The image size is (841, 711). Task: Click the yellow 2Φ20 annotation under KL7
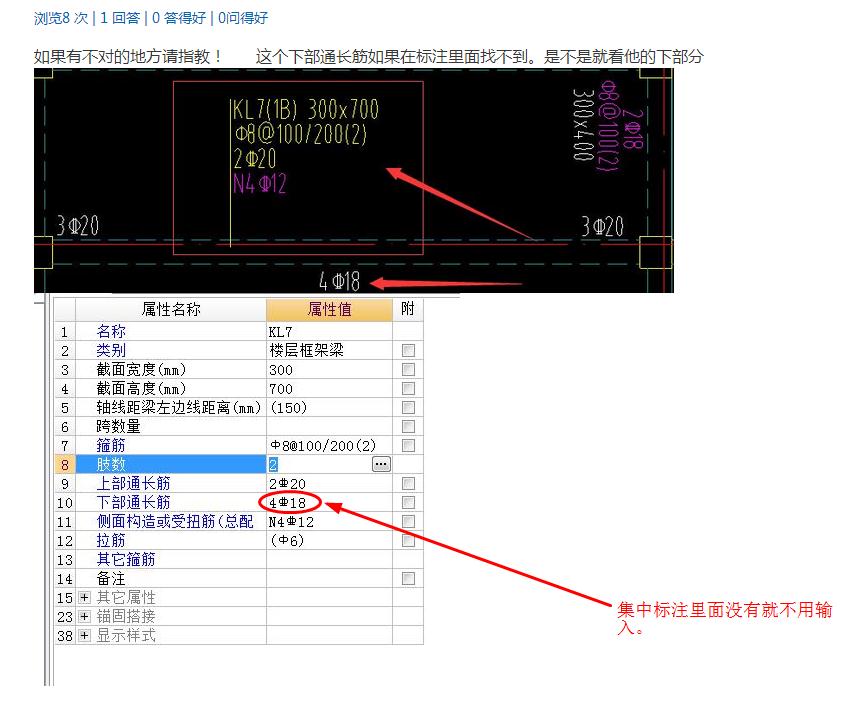[255, 159]
